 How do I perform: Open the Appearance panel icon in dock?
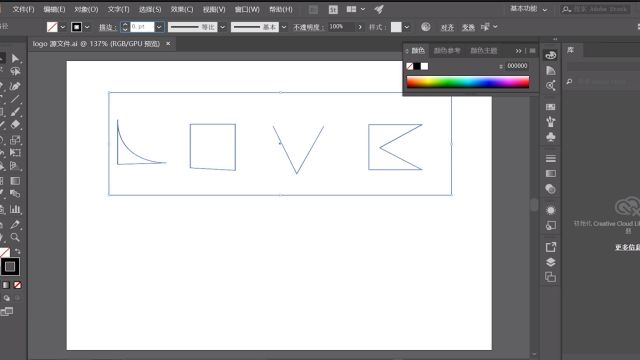tap(551, 210)
